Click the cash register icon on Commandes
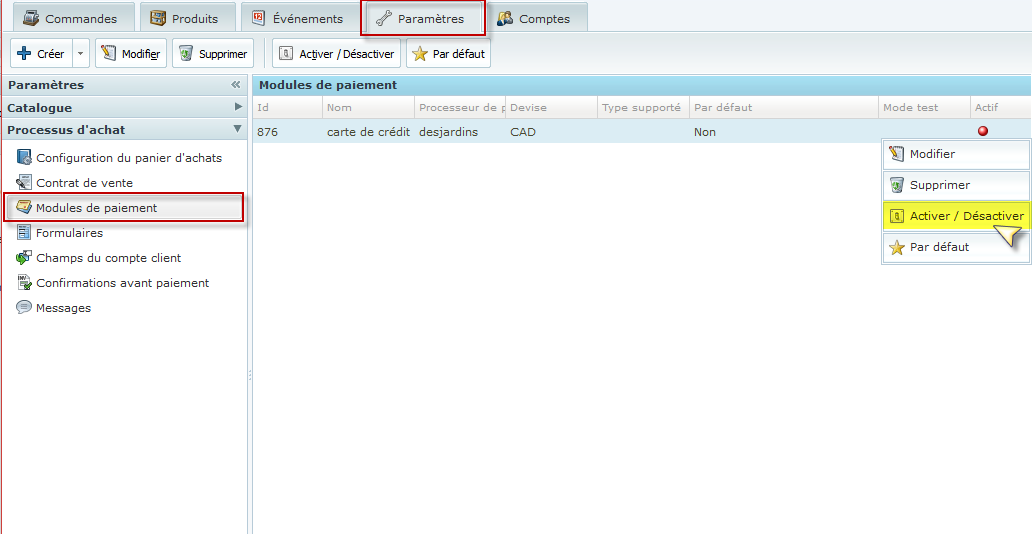The image size is (1032, 534). tap(31, 18)
